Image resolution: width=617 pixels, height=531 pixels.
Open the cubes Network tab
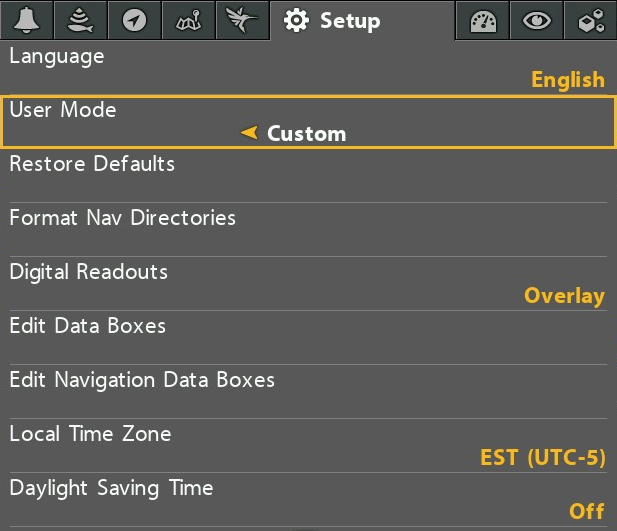tap(591, 20)
